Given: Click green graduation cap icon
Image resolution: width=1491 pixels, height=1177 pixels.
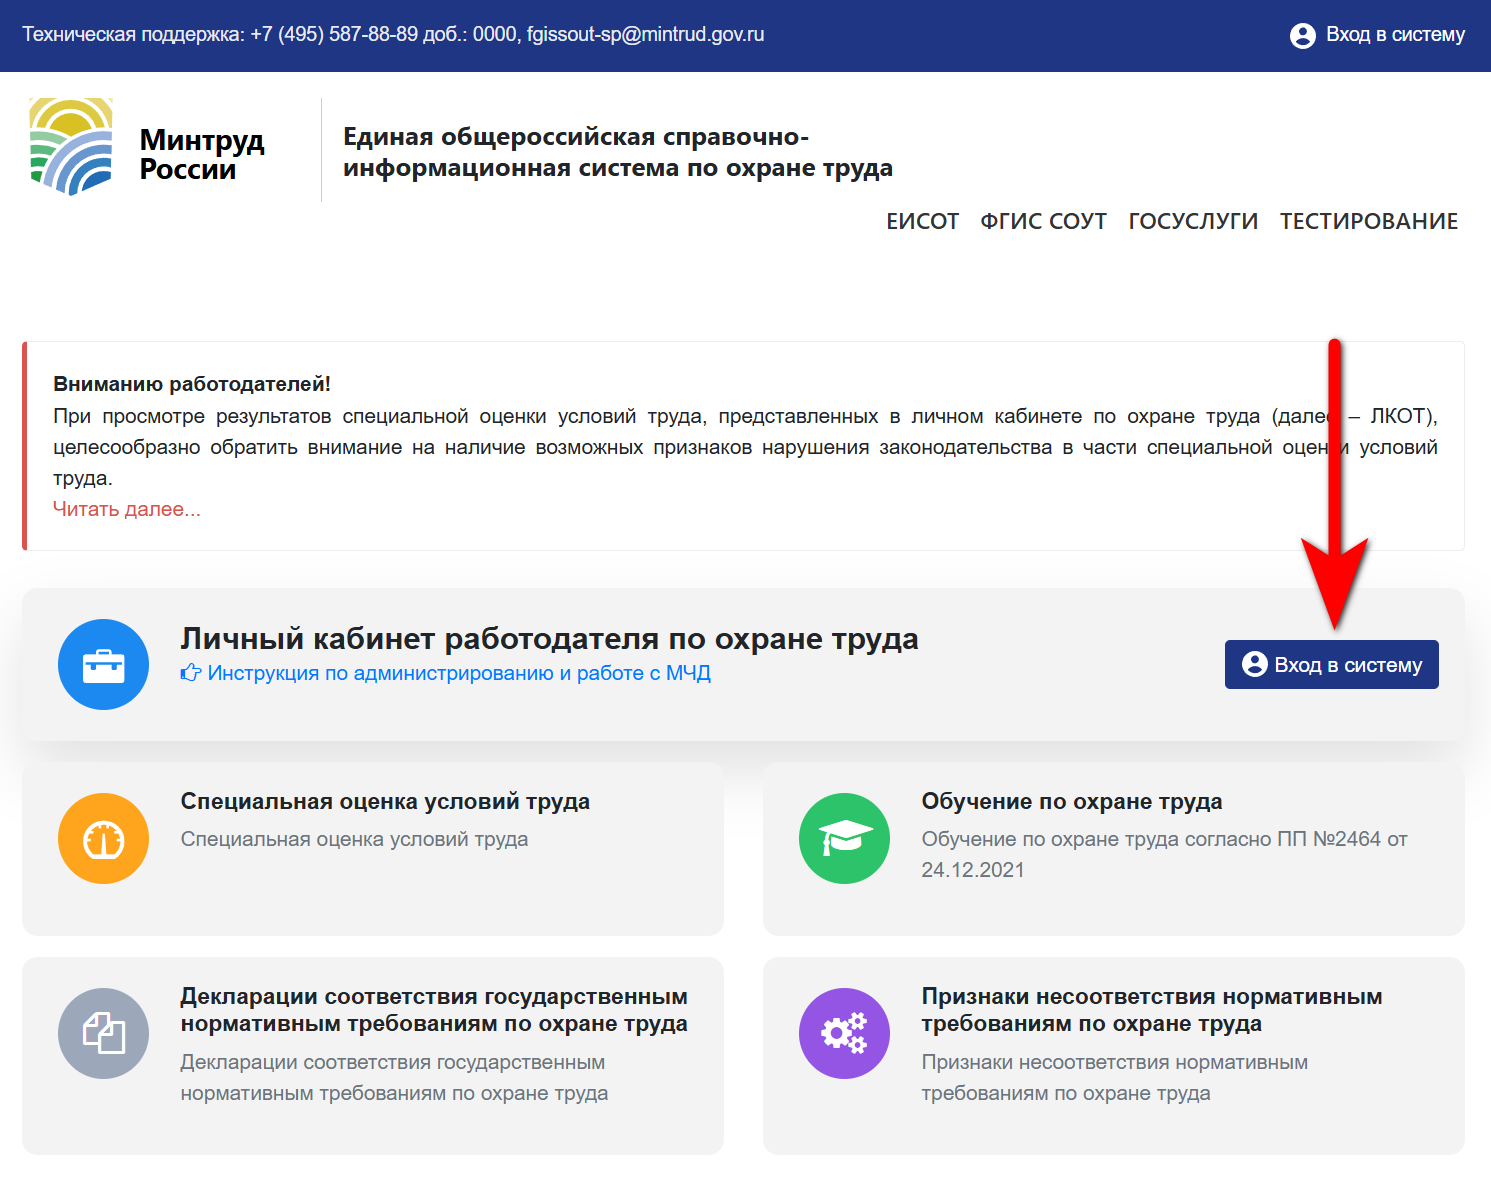Looking at the screenshot, I should click(x=844, y=838).
